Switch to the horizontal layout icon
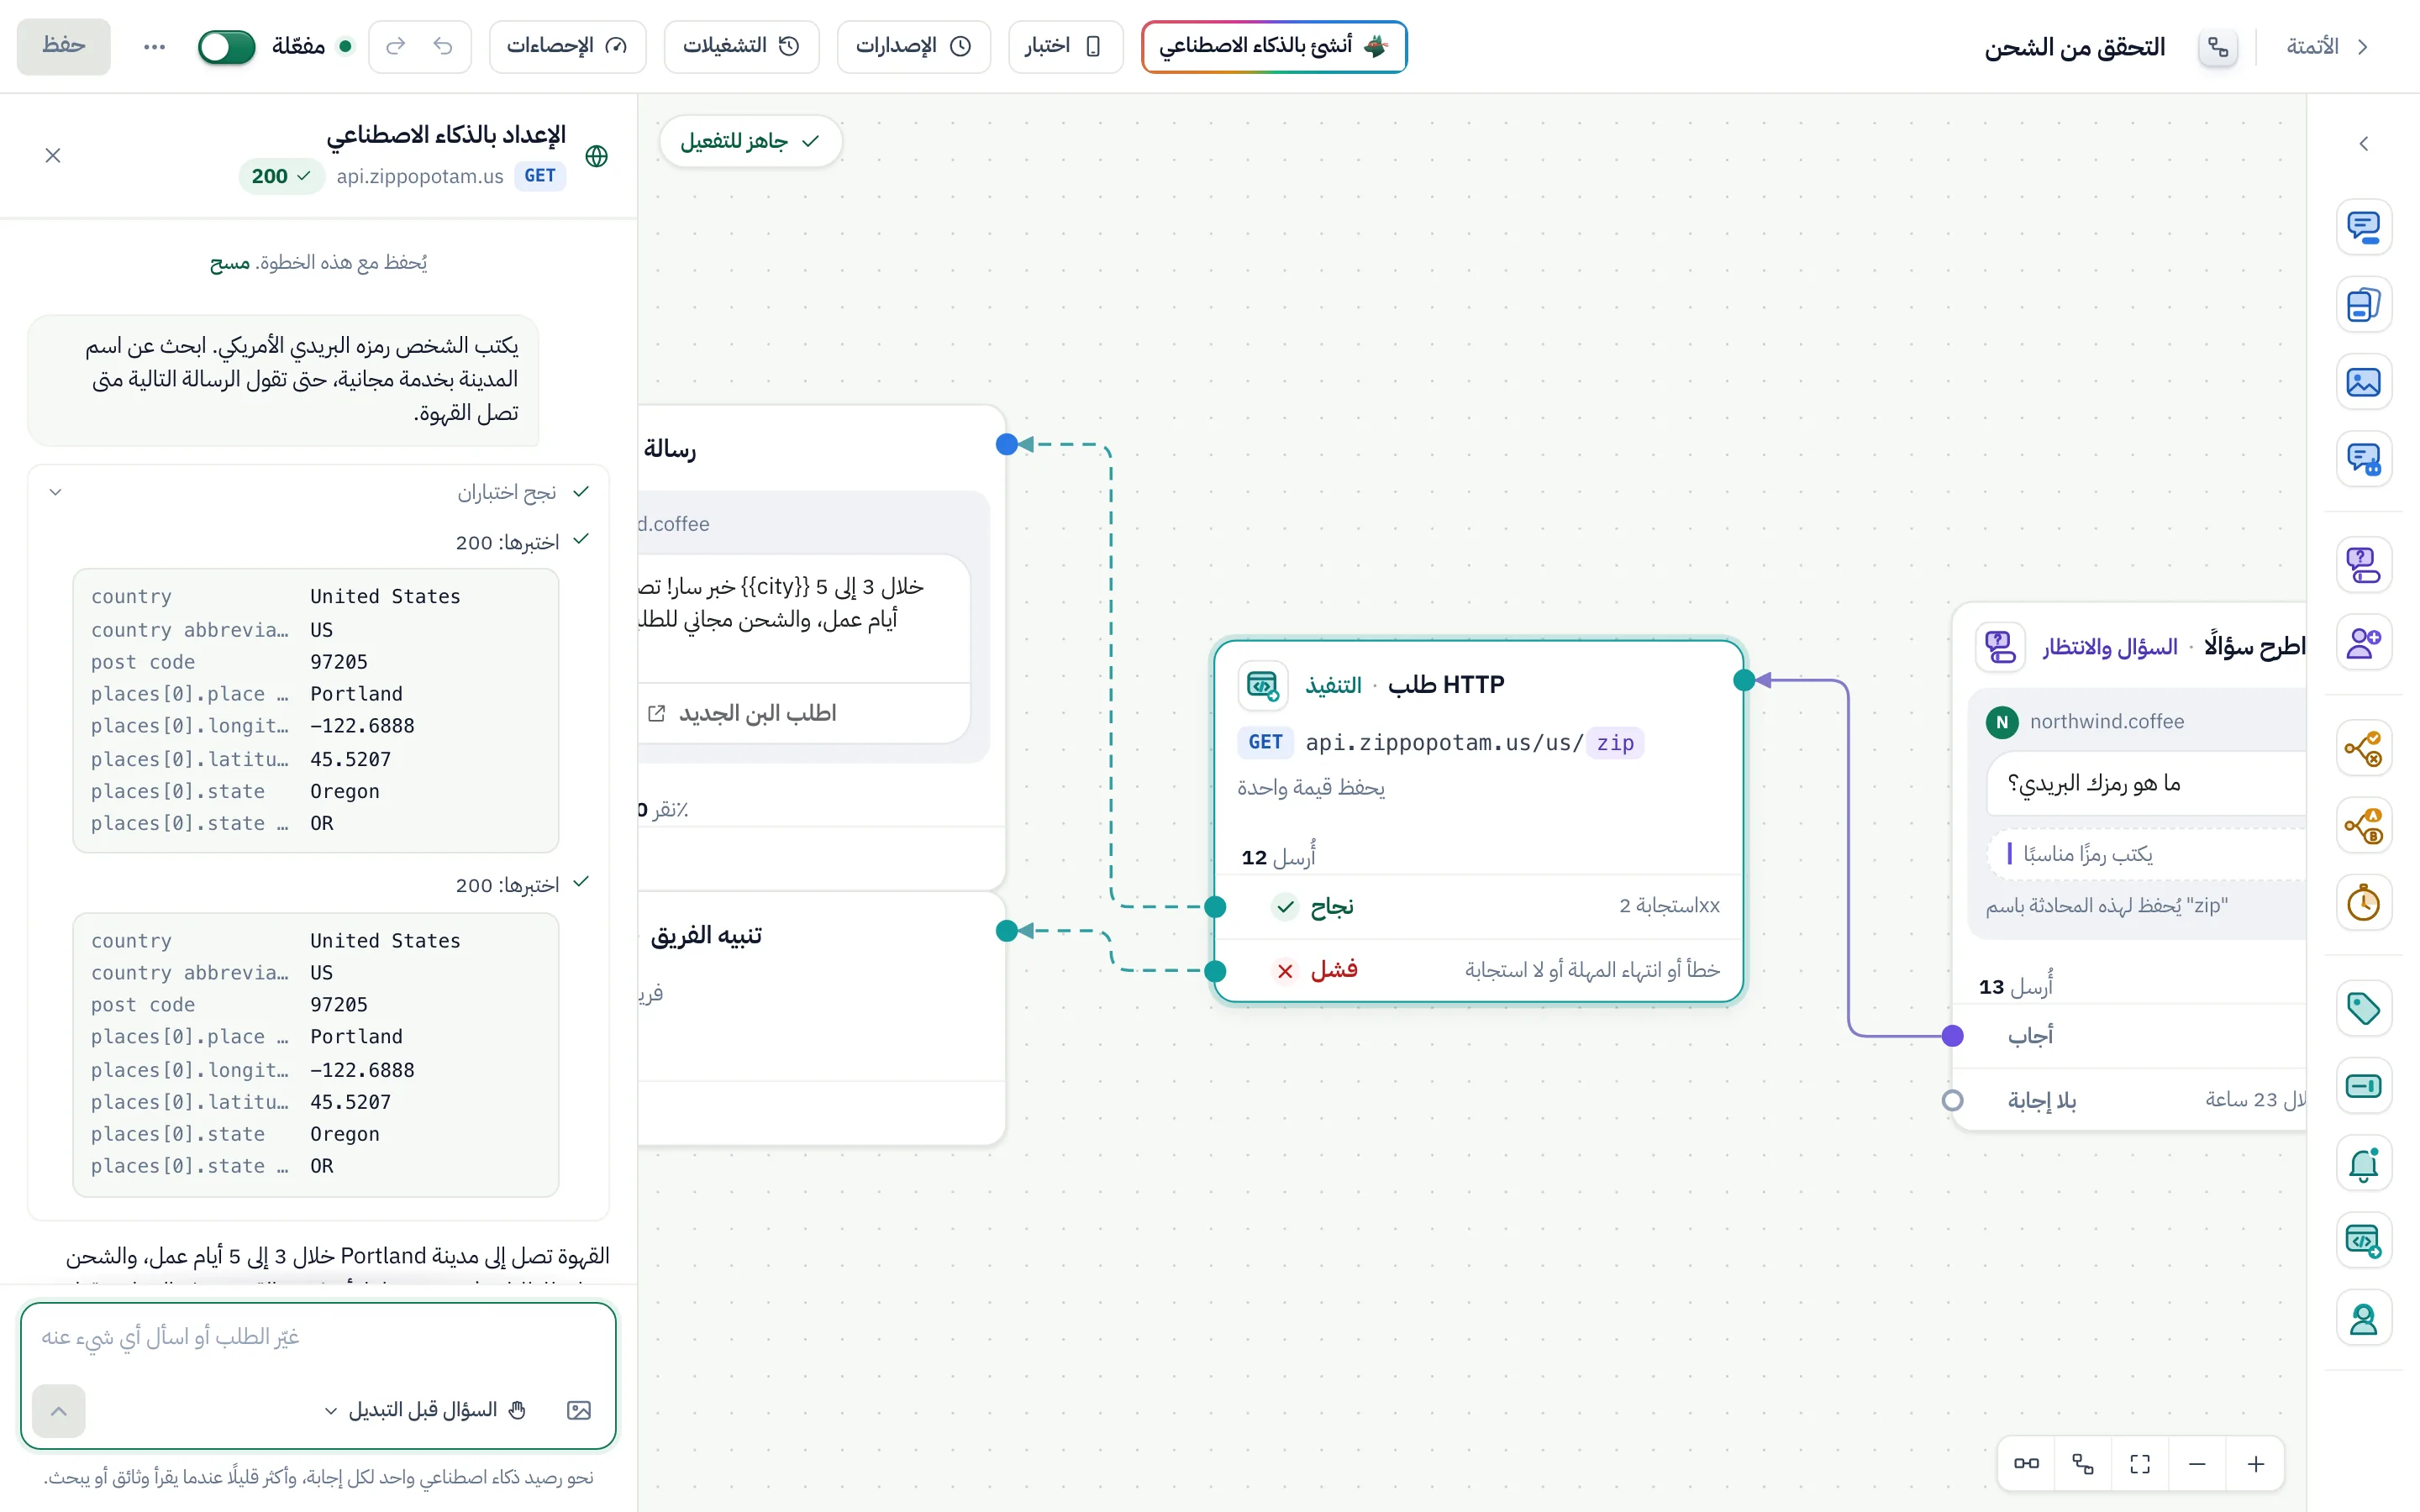Image resolution: width=2420 pixels, height=1512 pixels. 2027,1464
